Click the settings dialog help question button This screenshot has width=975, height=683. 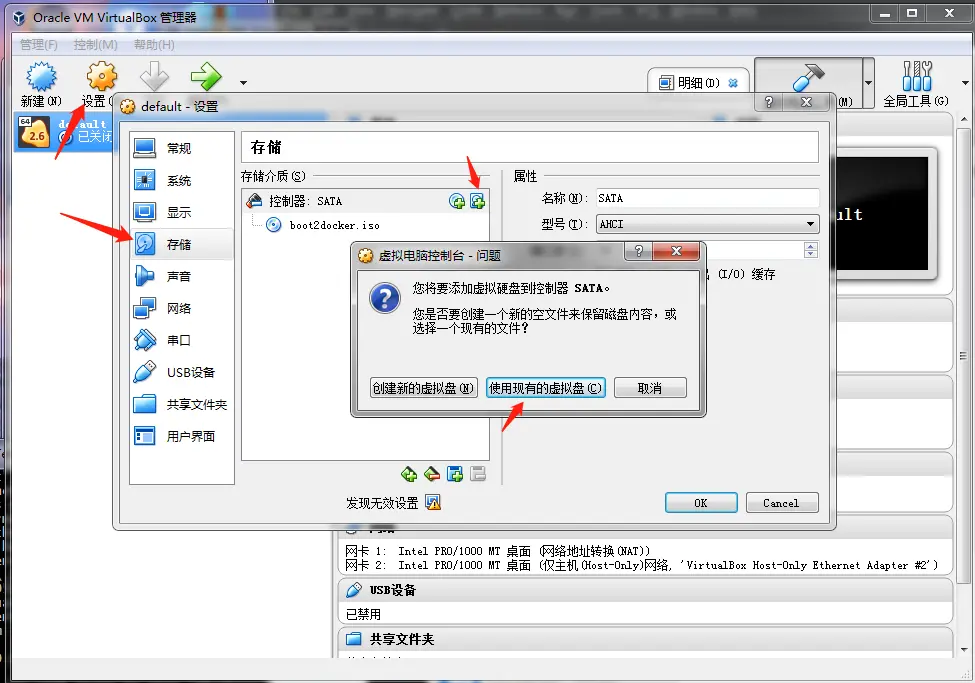(x=769, y=102)
